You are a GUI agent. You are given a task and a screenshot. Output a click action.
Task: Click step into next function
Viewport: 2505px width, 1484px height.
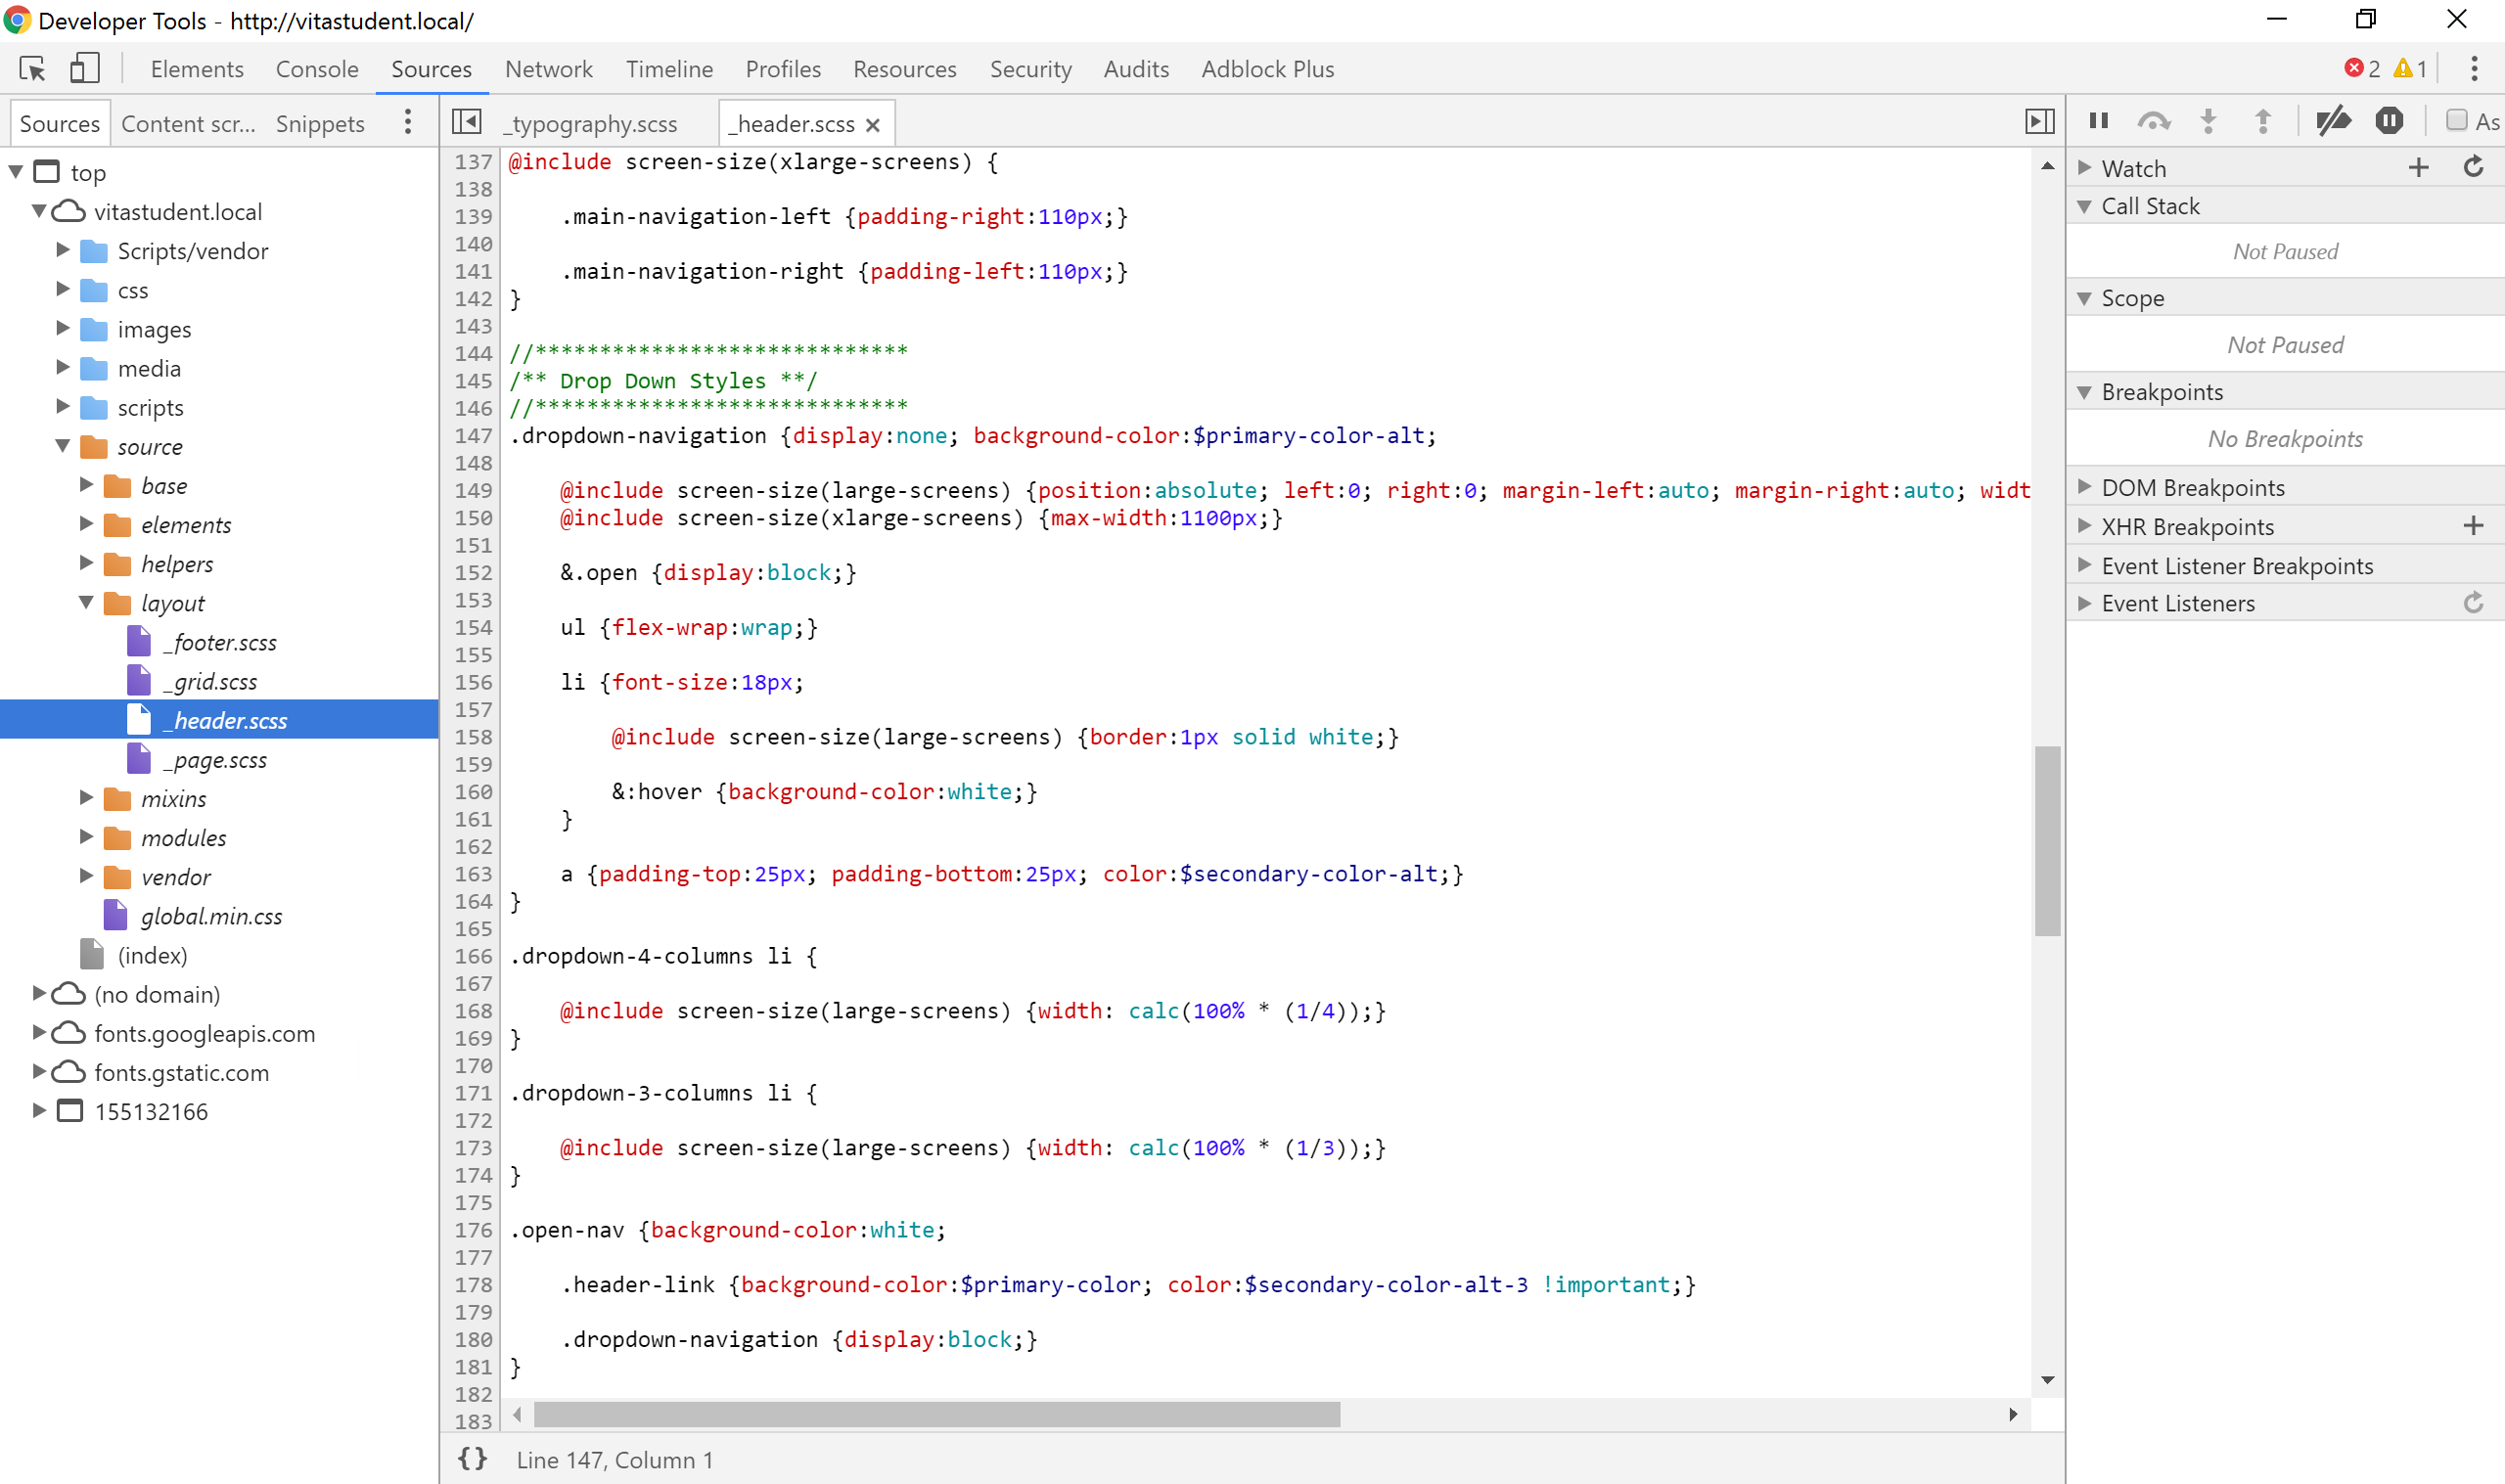pyautogui.click(x=2209, y=121)
